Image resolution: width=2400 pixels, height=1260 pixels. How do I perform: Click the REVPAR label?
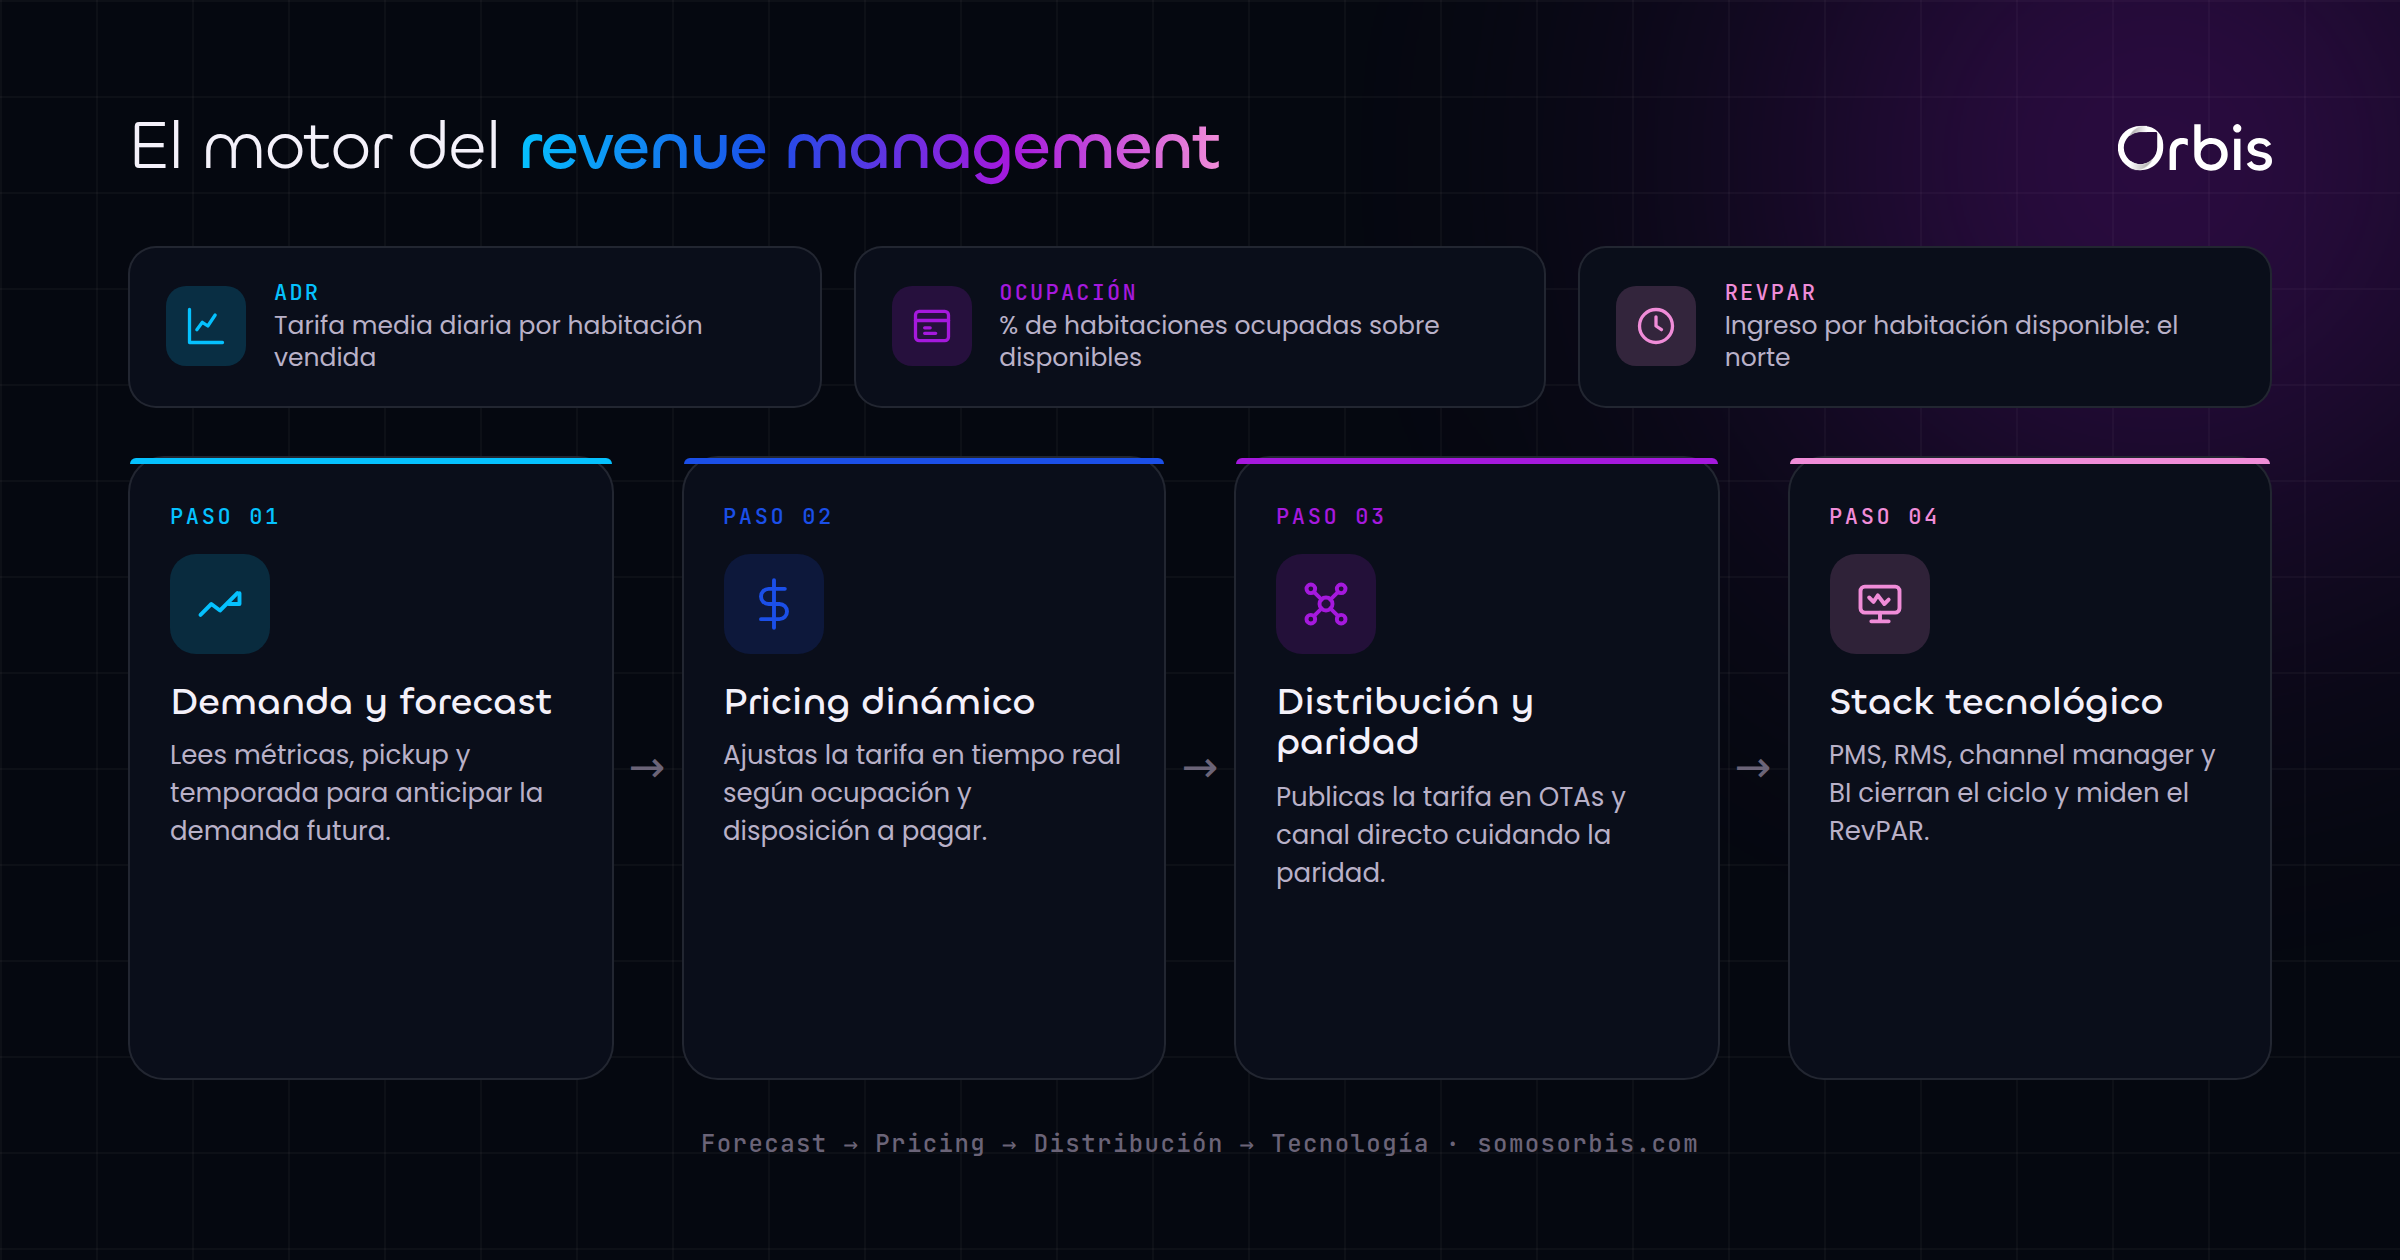(1770, 292)
